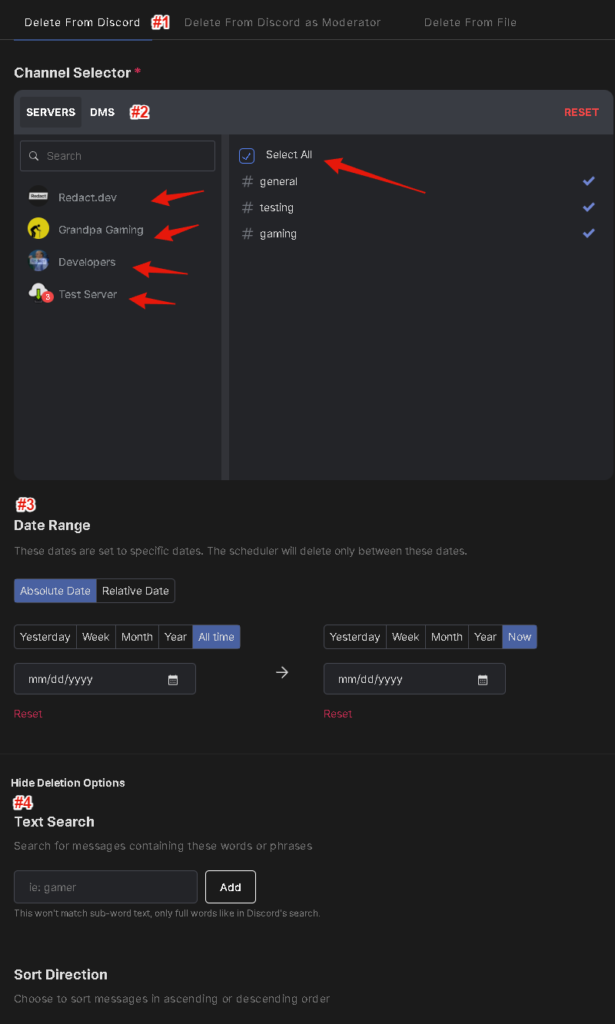Viewport: 615px width, 1024px height.
Task: Choose the Developers server icon
Action: [x=39, y=261]
